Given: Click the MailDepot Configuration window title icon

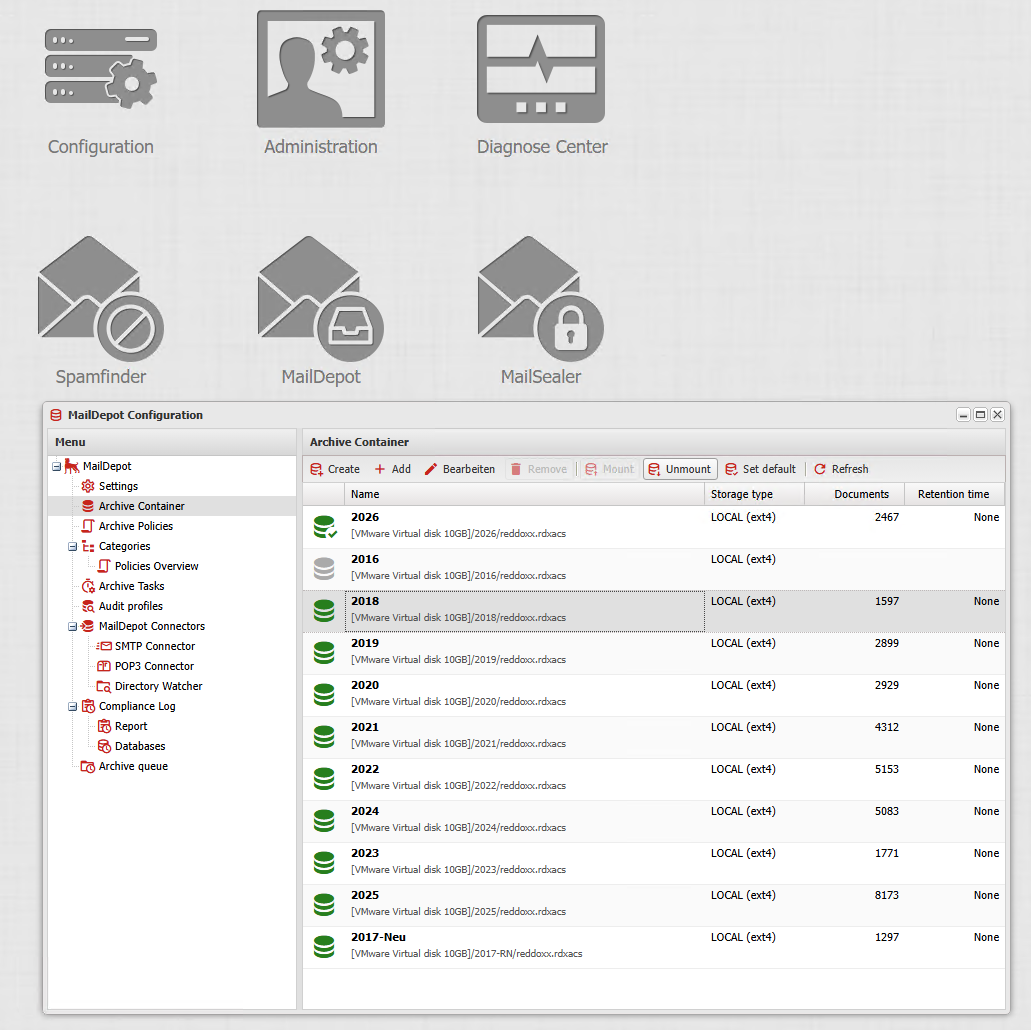Looking at the screenshot, I should [x=56, y=415].
